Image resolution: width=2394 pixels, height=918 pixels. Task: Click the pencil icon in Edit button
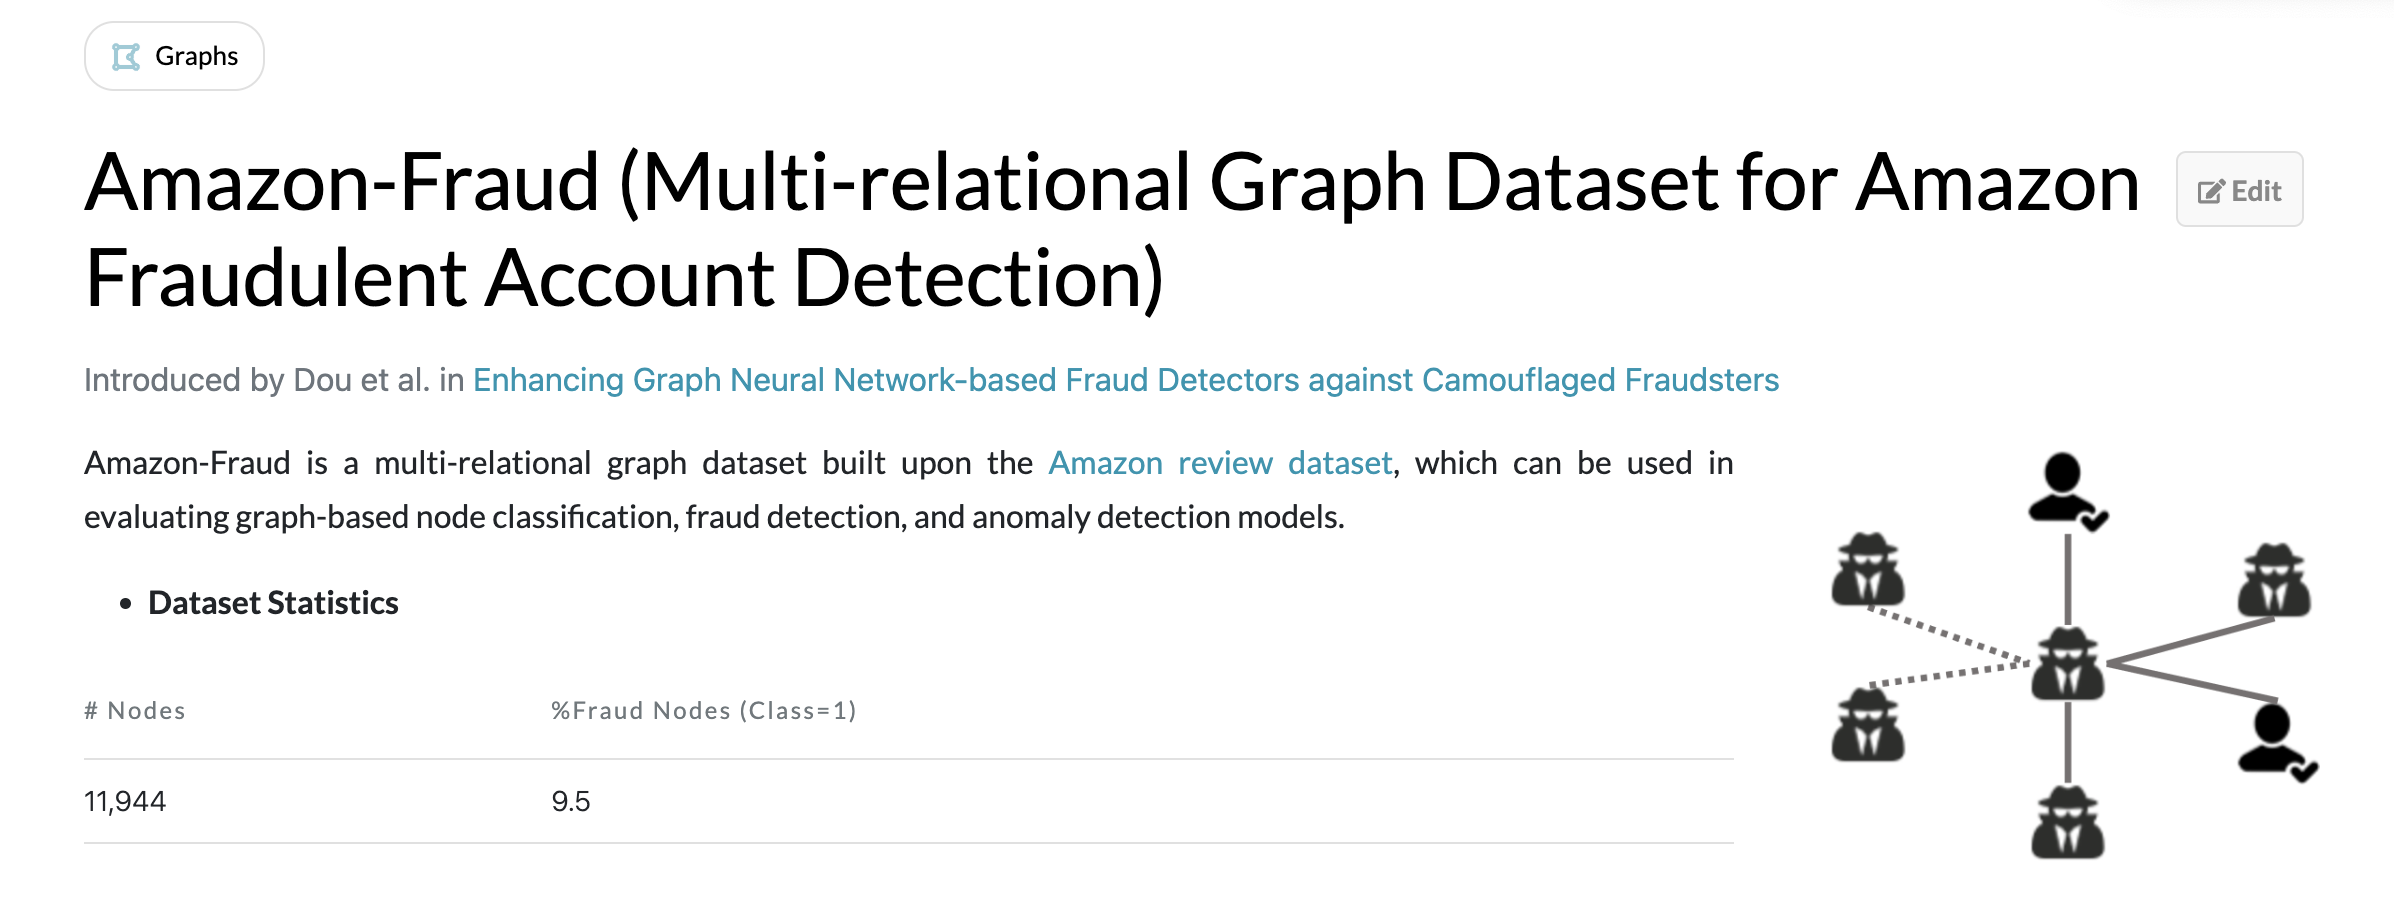[x=2211, y=191]
